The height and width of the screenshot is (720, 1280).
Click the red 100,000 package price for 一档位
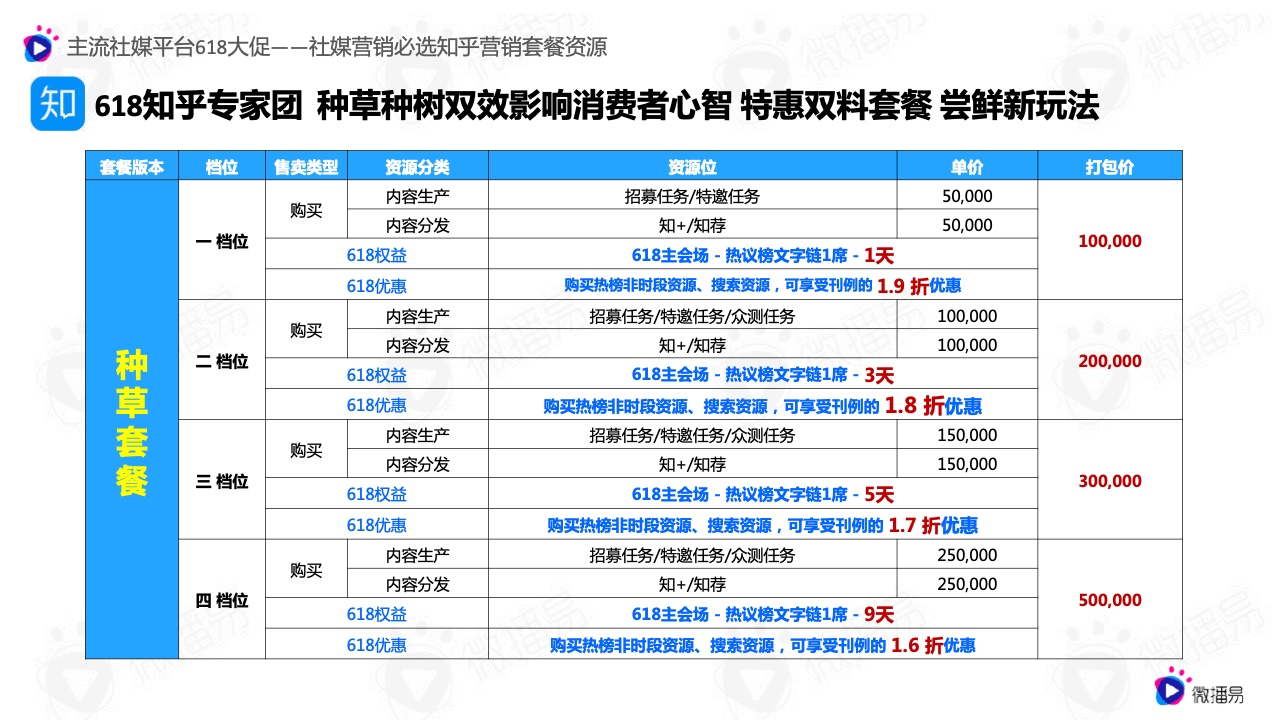click(x=1110, y=241)
